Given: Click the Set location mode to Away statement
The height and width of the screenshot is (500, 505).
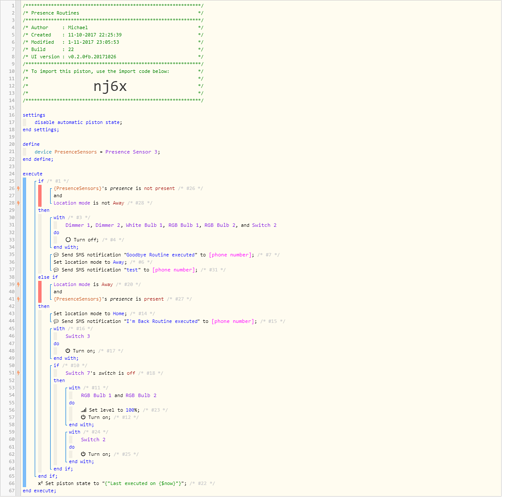Looking at the screenshot, I should (90, 262).
